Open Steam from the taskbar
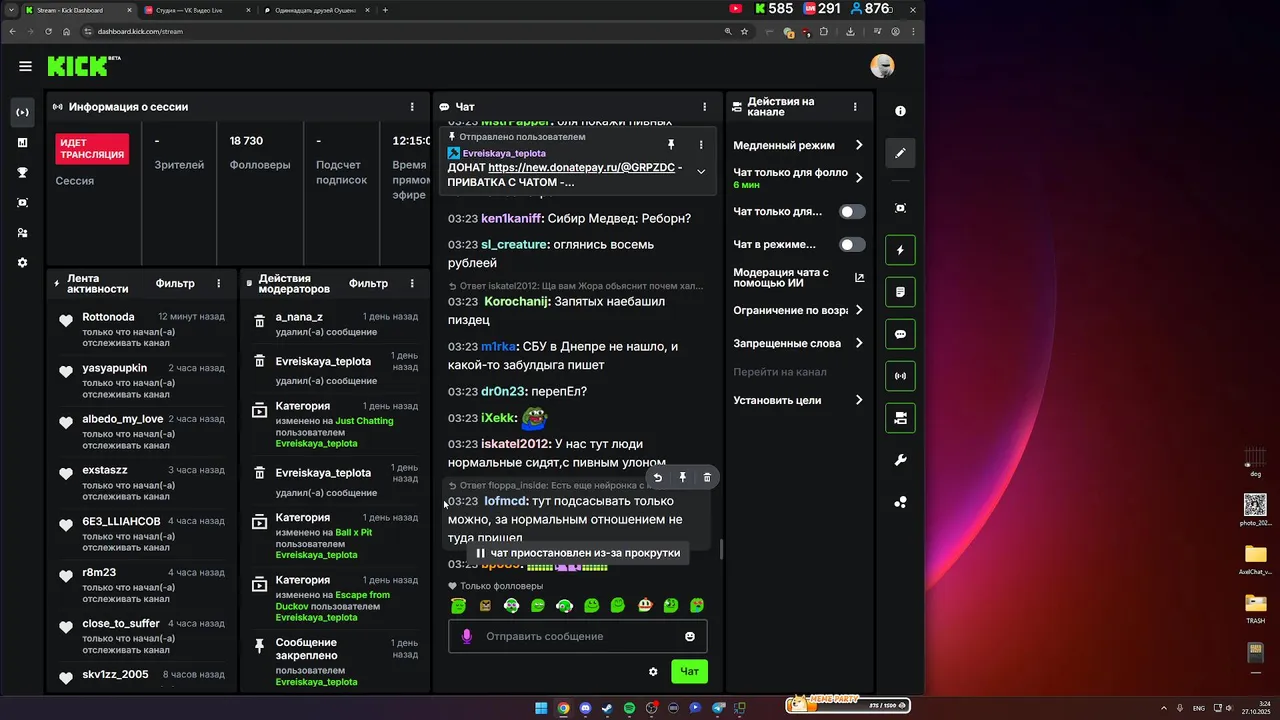Viewport: 1280px width, 720px height. pyautogui.click(x=607, y=708)
